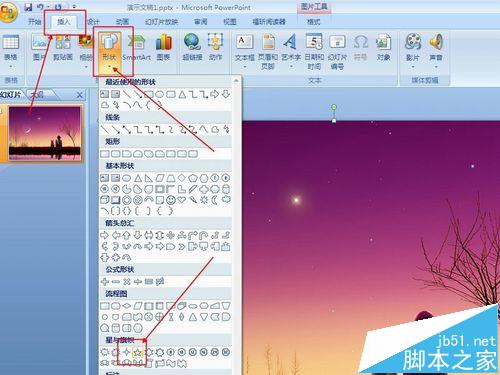This screenshot has width=500, height=375.
Task: Expand the Table (表格) dropdown arrow
Action: 10,67
